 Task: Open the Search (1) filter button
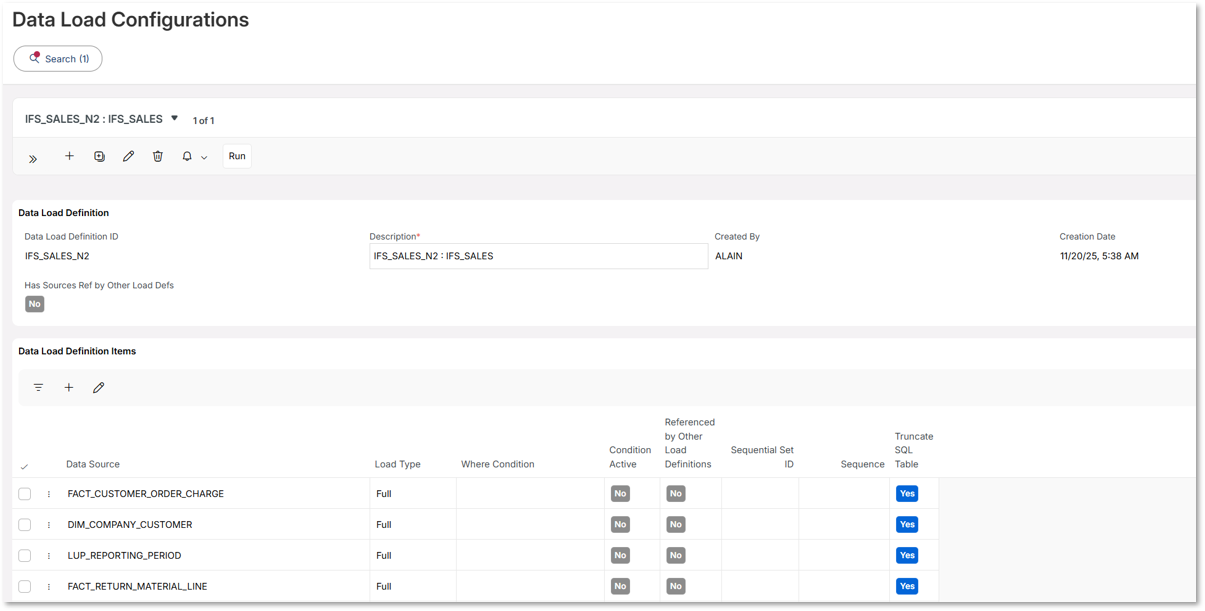[58, 59]
